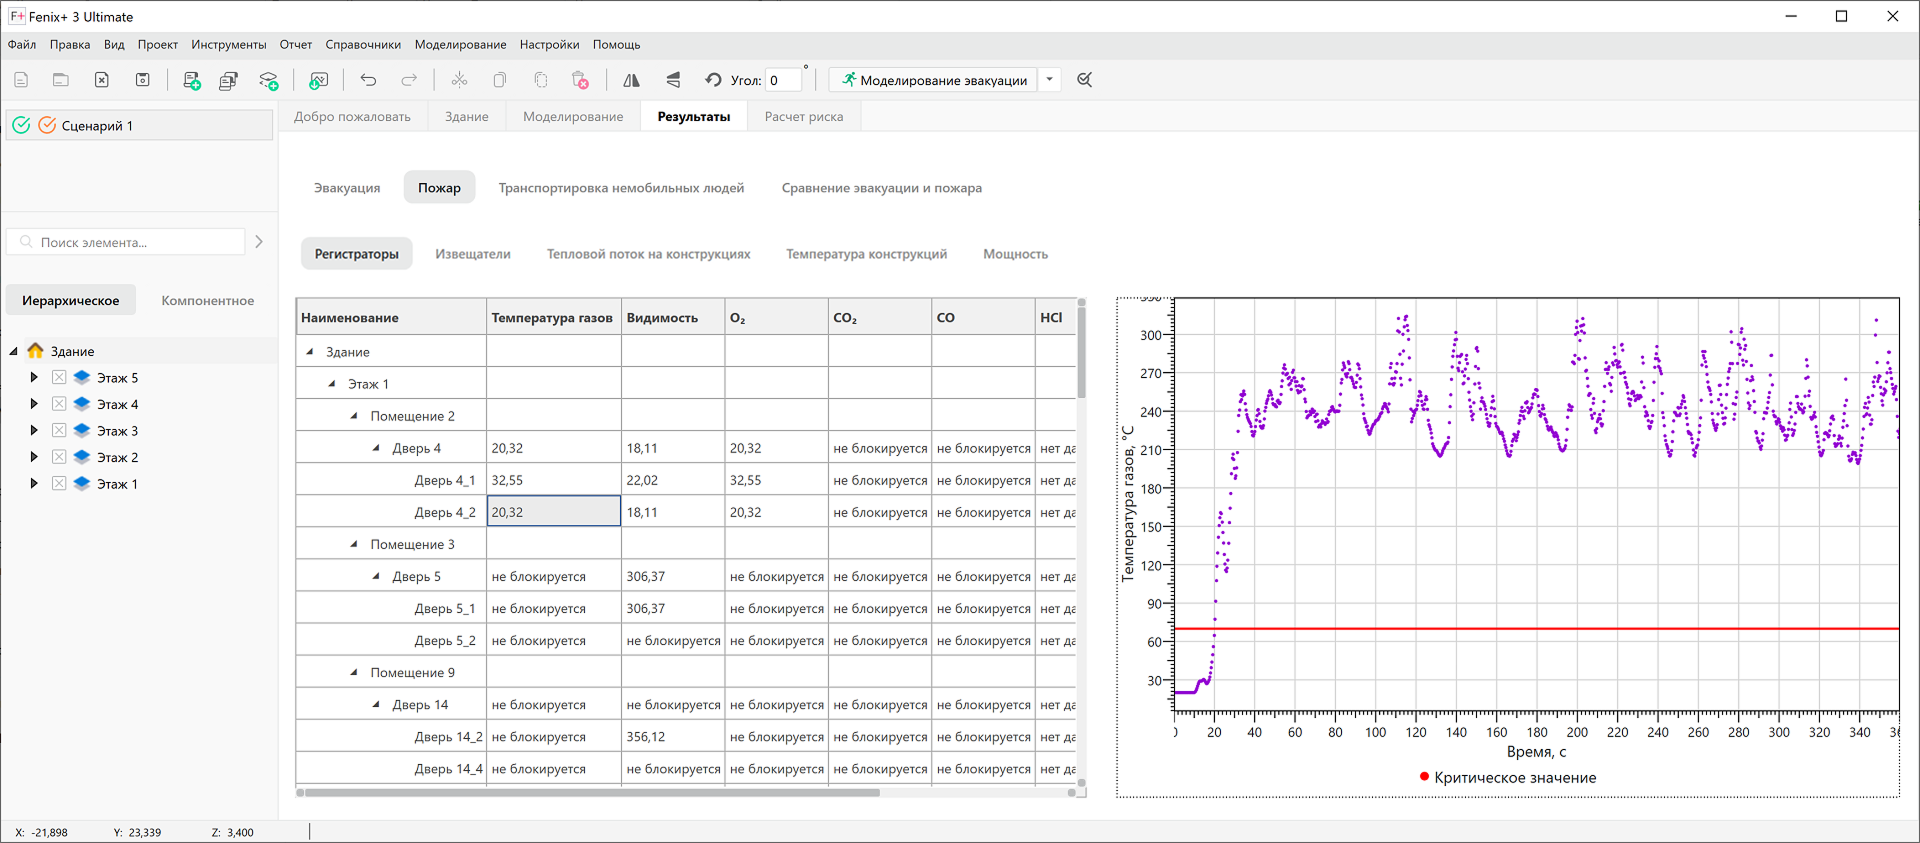Screen dimensions: 1920x843
Task: Click the open project folder icon
Action: click(x=61, y=80)
